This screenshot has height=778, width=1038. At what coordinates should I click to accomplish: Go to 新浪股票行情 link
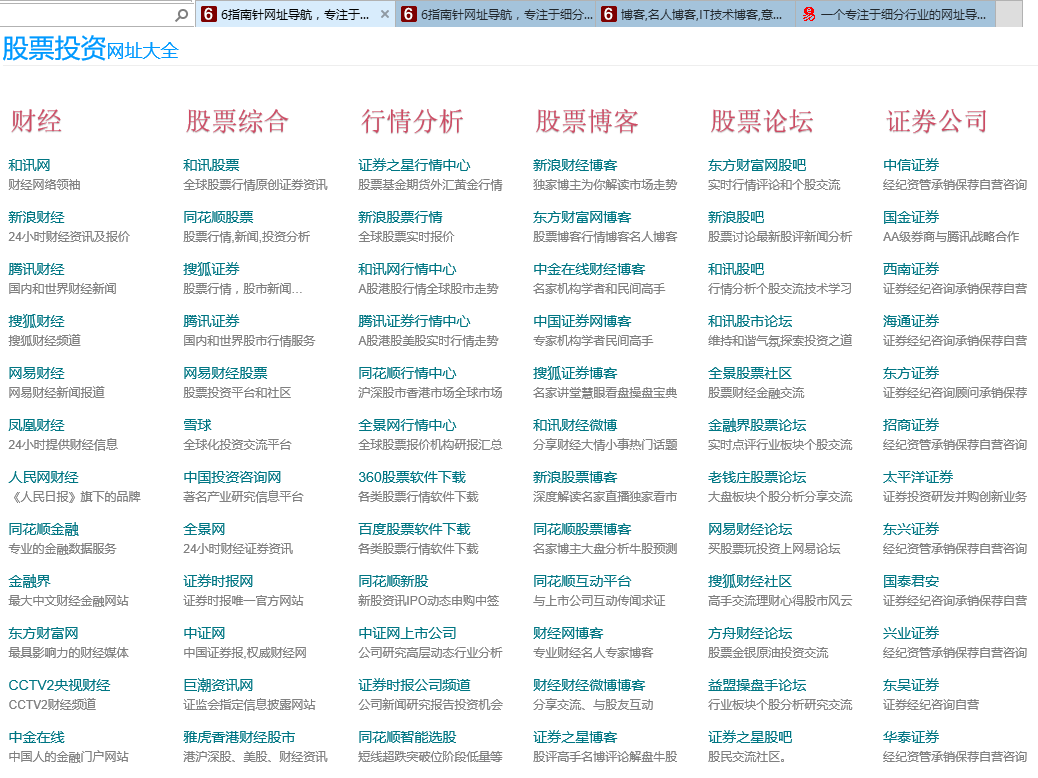click(x=401, y=217)
